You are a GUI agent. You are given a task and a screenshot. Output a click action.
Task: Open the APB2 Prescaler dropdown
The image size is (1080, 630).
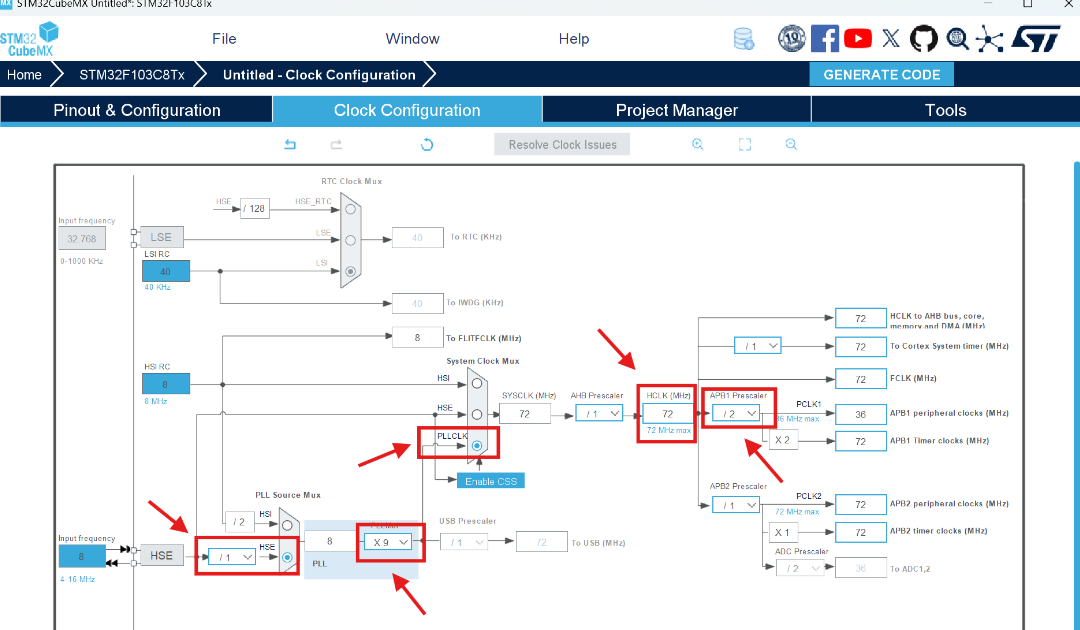(736, 505)
